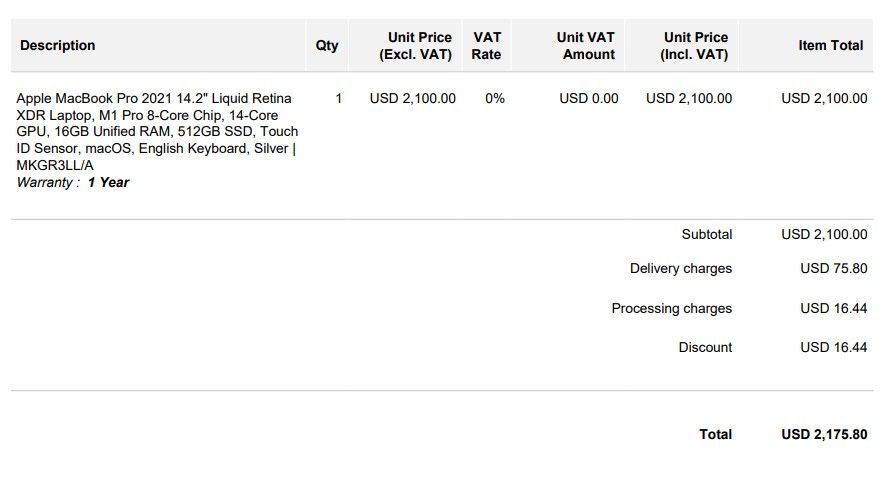Click the quantity value 1
The image size is (895, 504).
[x=339, y=99]
